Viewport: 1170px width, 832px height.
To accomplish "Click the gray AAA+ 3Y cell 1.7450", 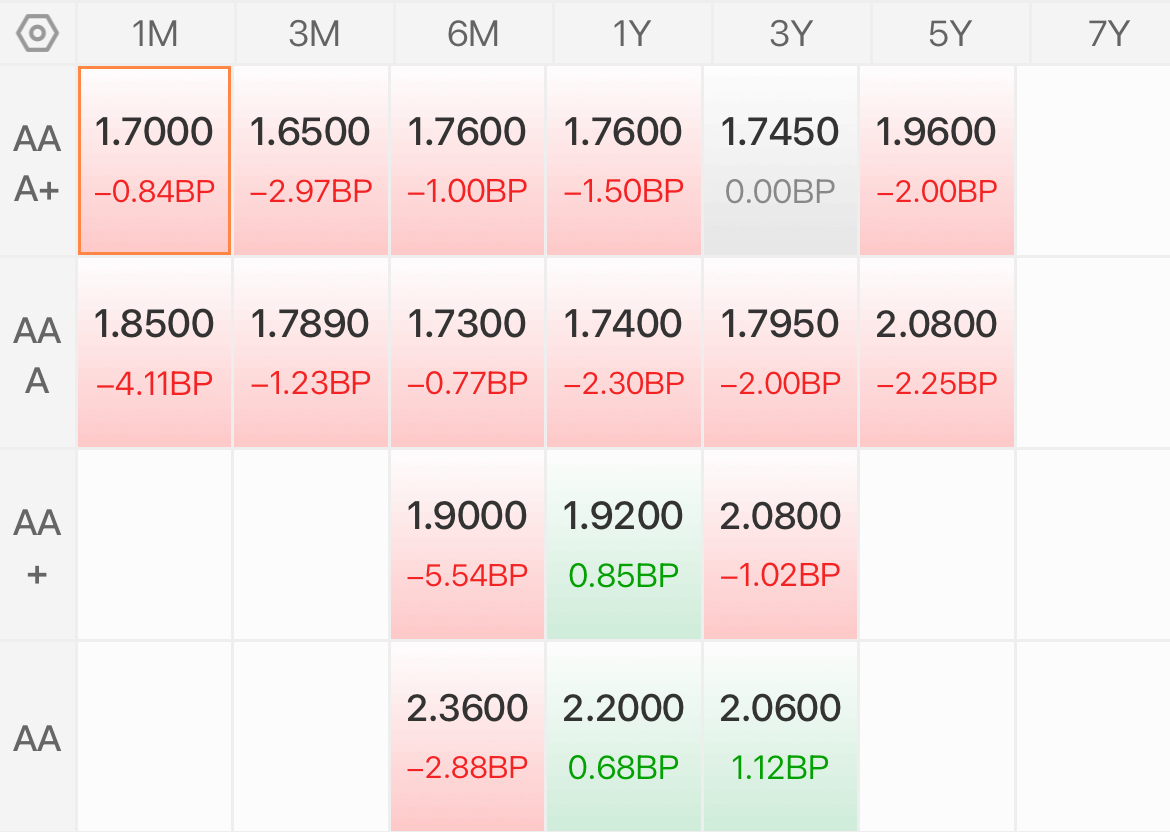I will [780, 160].
